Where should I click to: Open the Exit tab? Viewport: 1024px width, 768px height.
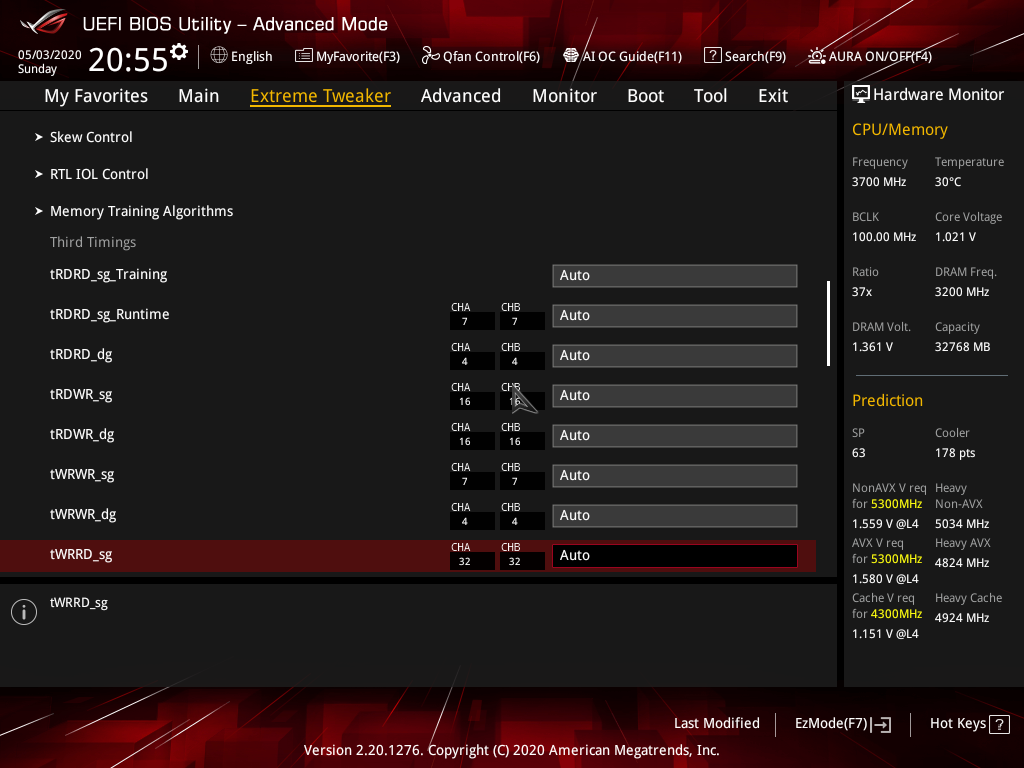[773, 96]
